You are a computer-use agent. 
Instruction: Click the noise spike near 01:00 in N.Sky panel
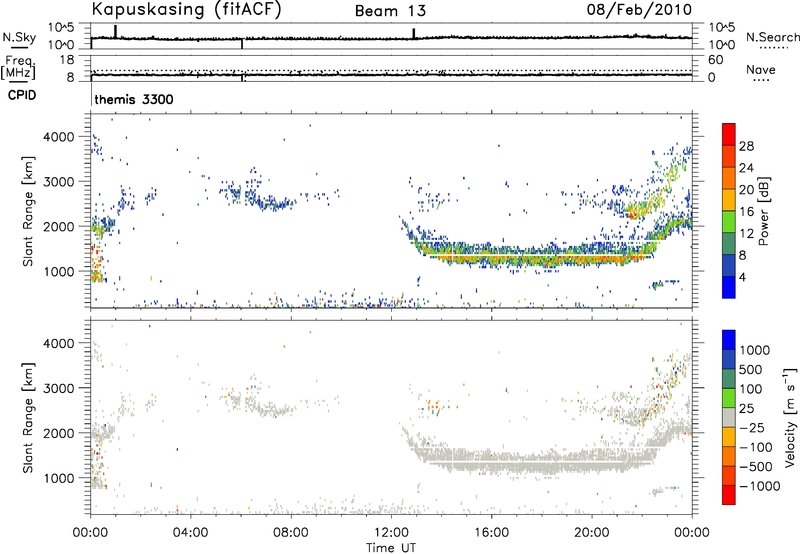[115, 31]
